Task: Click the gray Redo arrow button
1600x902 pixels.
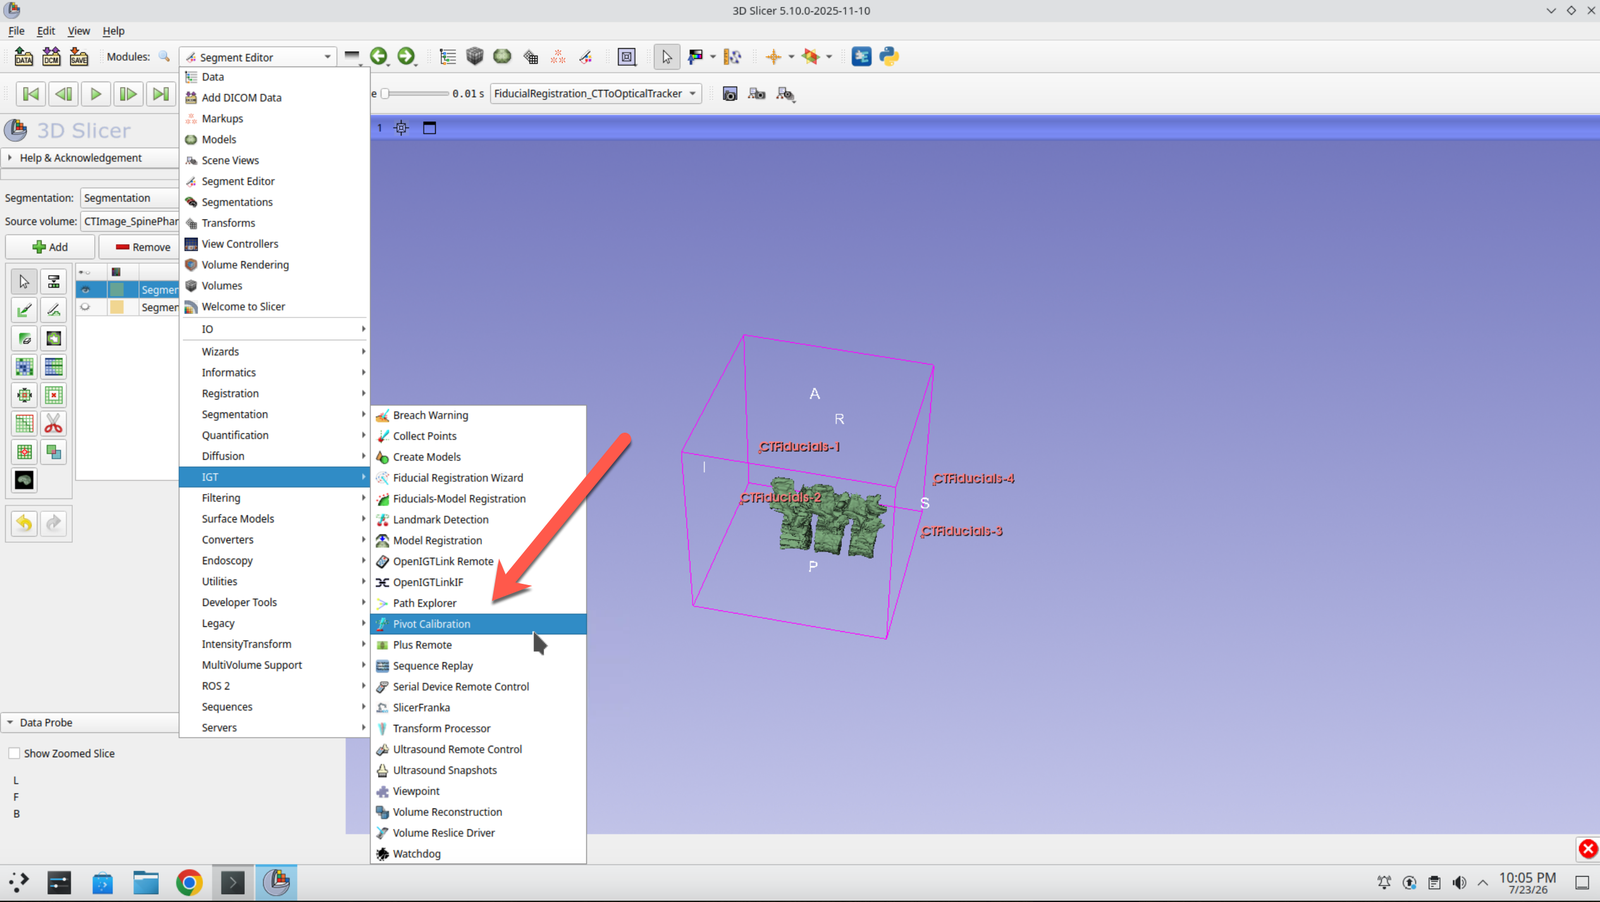Action: coord(54,523)
